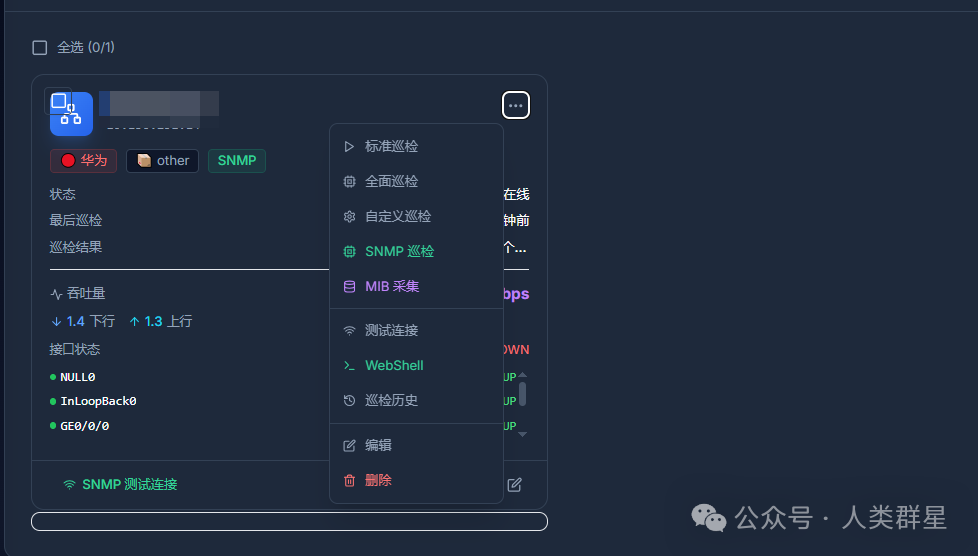978x556 pixels.
Task: Choose 测试连接 from the menu
Action: click(x=416, y=330)
